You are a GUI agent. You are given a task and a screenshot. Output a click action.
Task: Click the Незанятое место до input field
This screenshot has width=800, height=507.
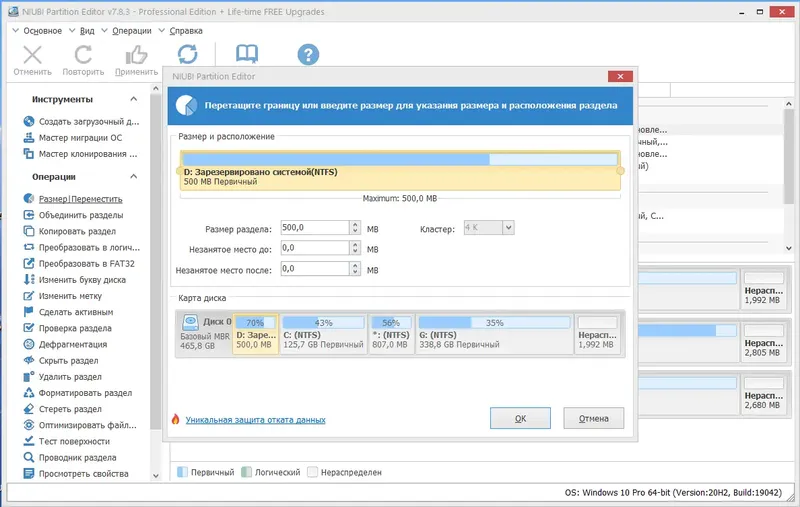click(315, 248)
